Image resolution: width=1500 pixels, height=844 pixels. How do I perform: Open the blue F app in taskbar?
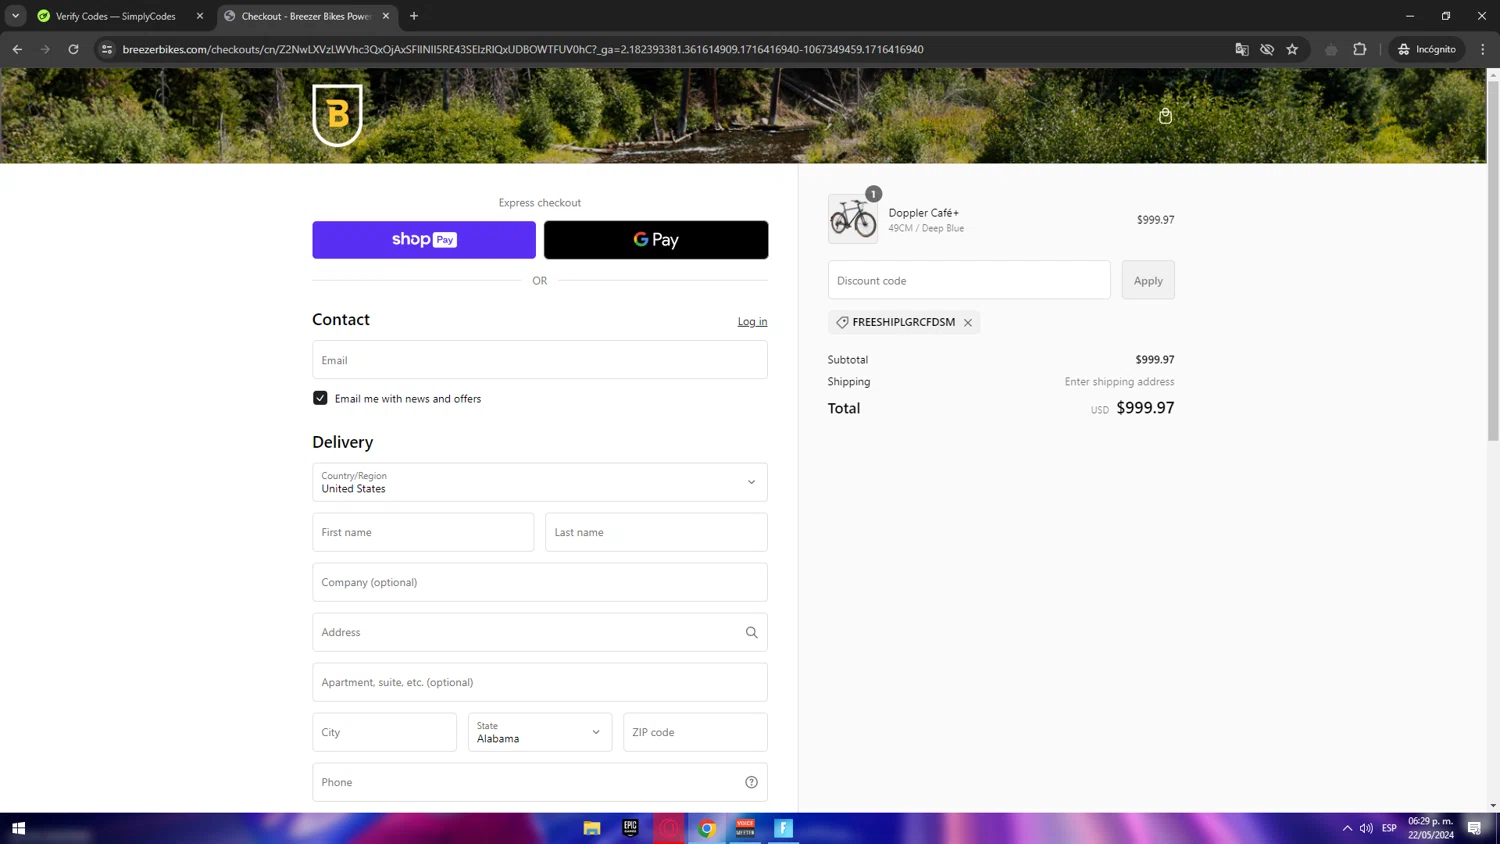784,828
